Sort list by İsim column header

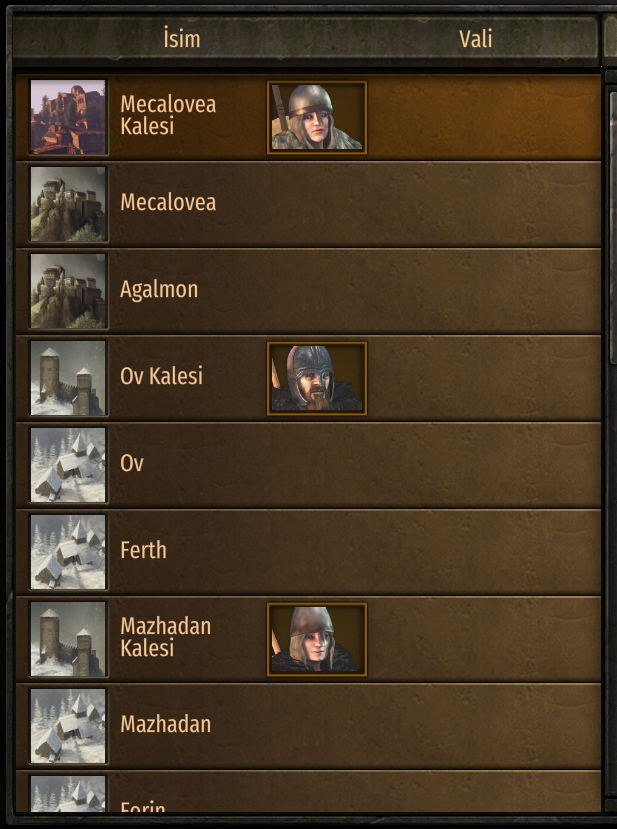coord(182,39)
